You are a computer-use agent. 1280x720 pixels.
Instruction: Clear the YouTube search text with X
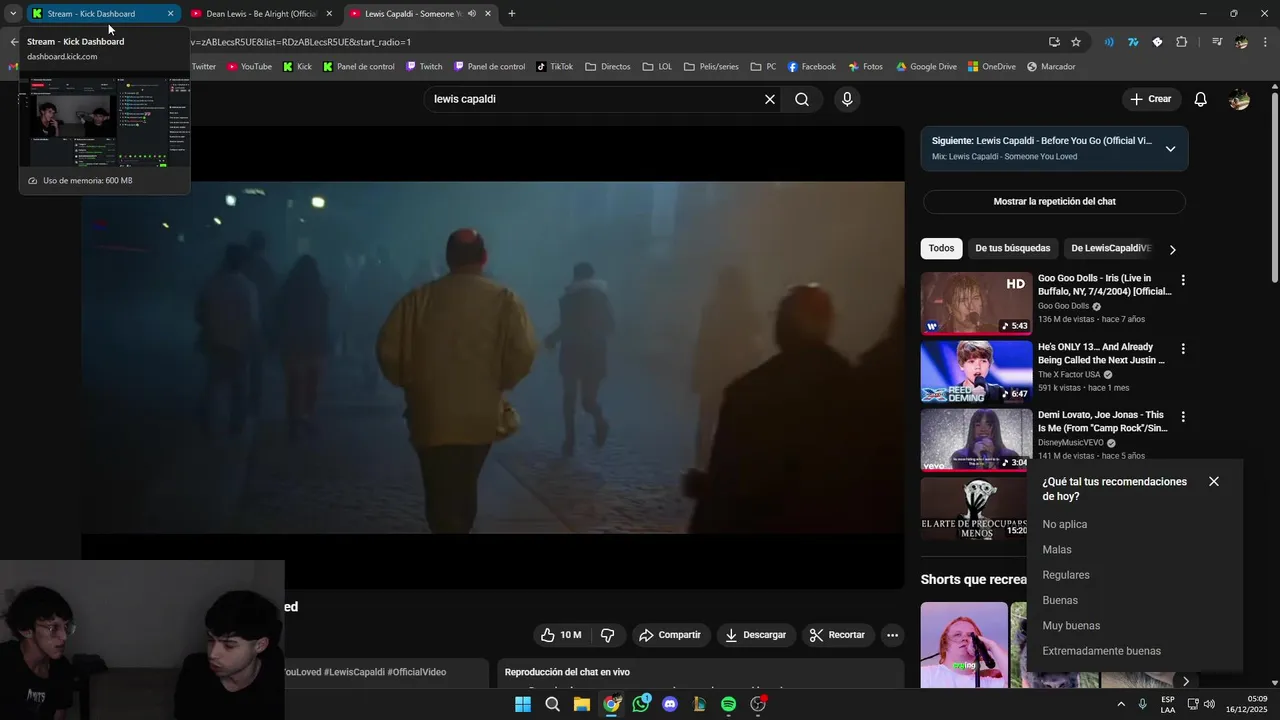770,99
